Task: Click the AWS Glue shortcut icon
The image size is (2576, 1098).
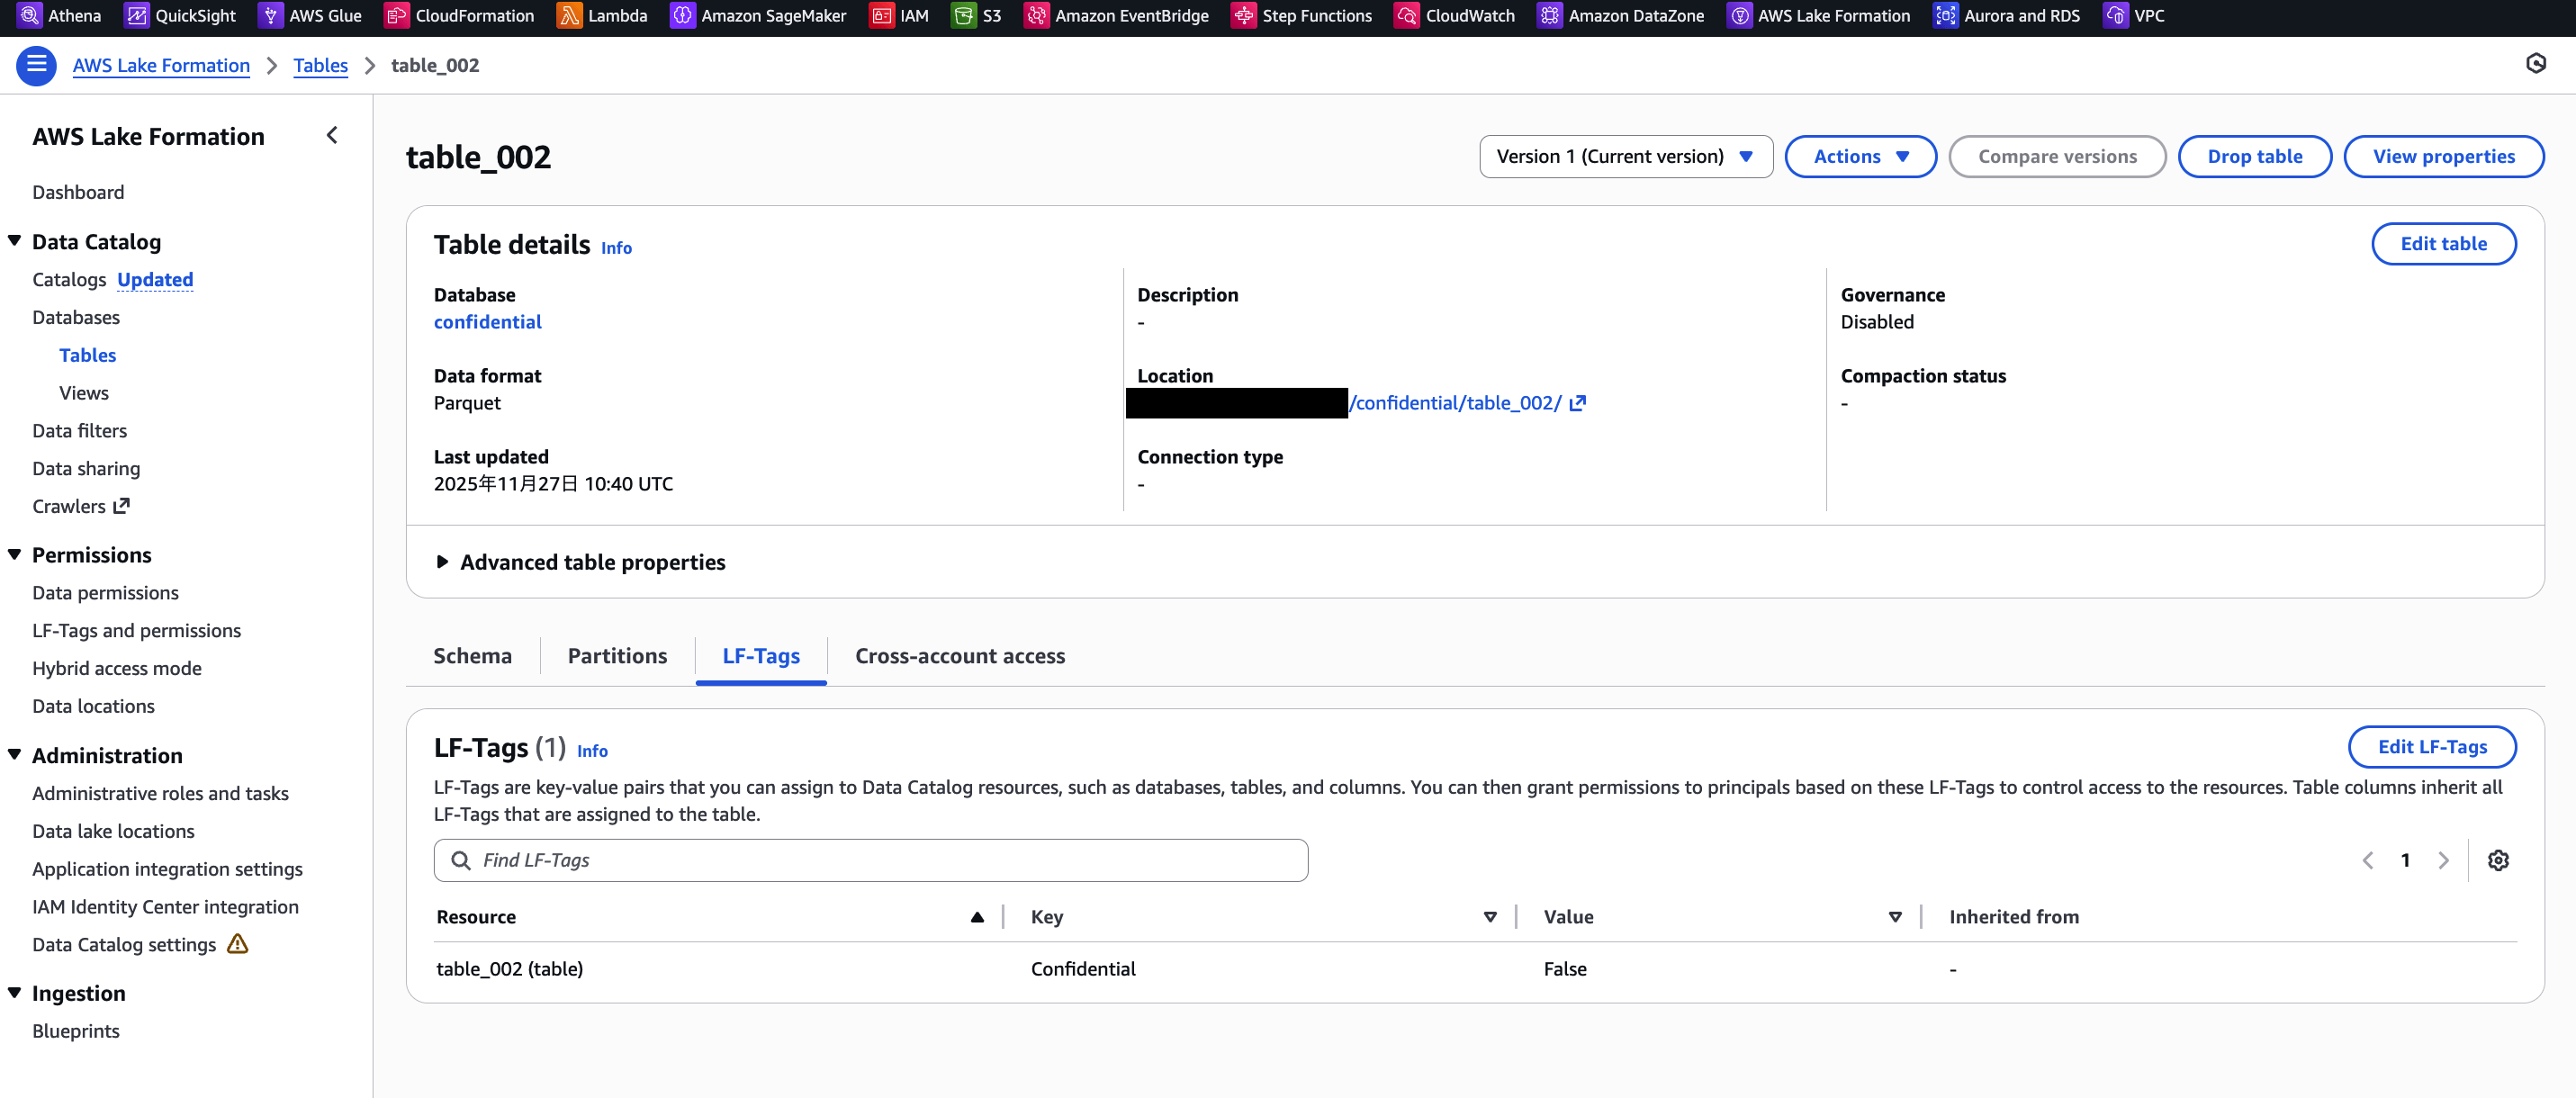Action: tap(270, 16)
